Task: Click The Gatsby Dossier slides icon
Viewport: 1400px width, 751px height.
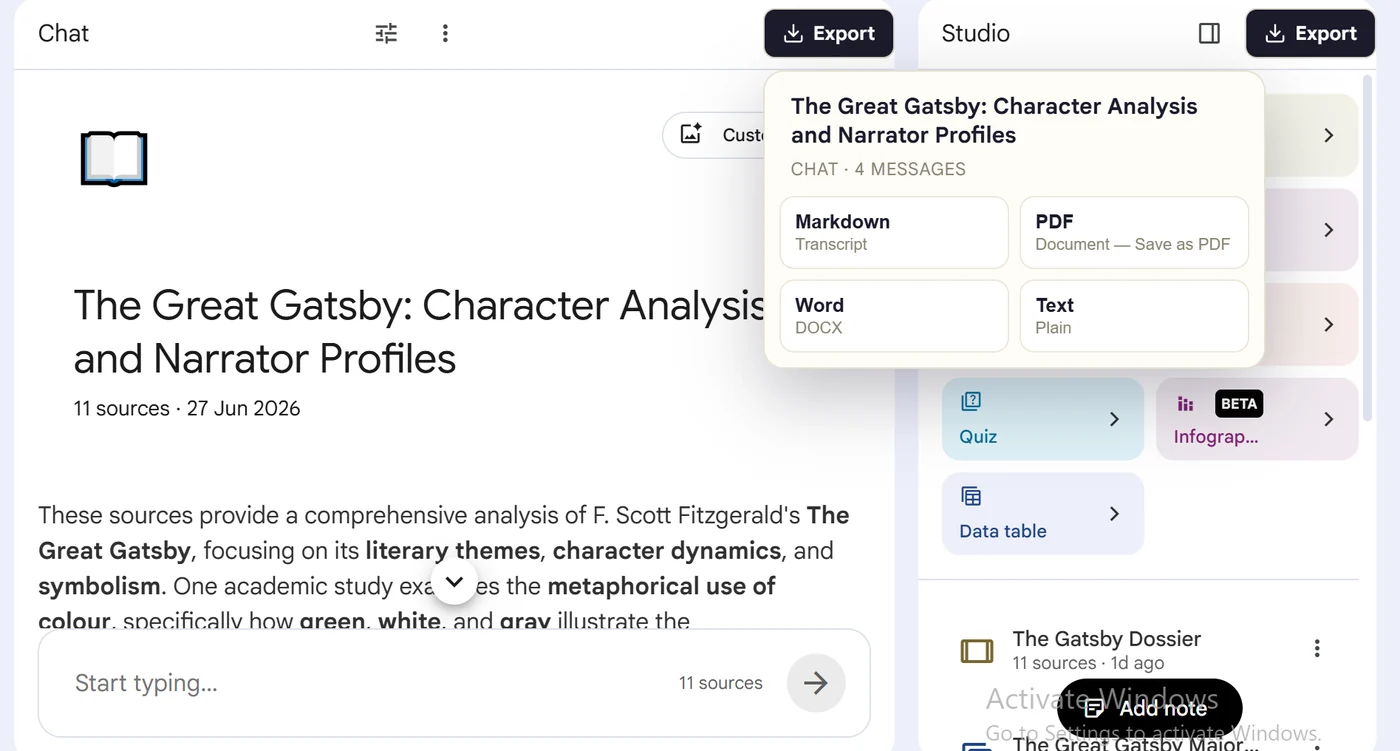Action: tap(977, 651)
